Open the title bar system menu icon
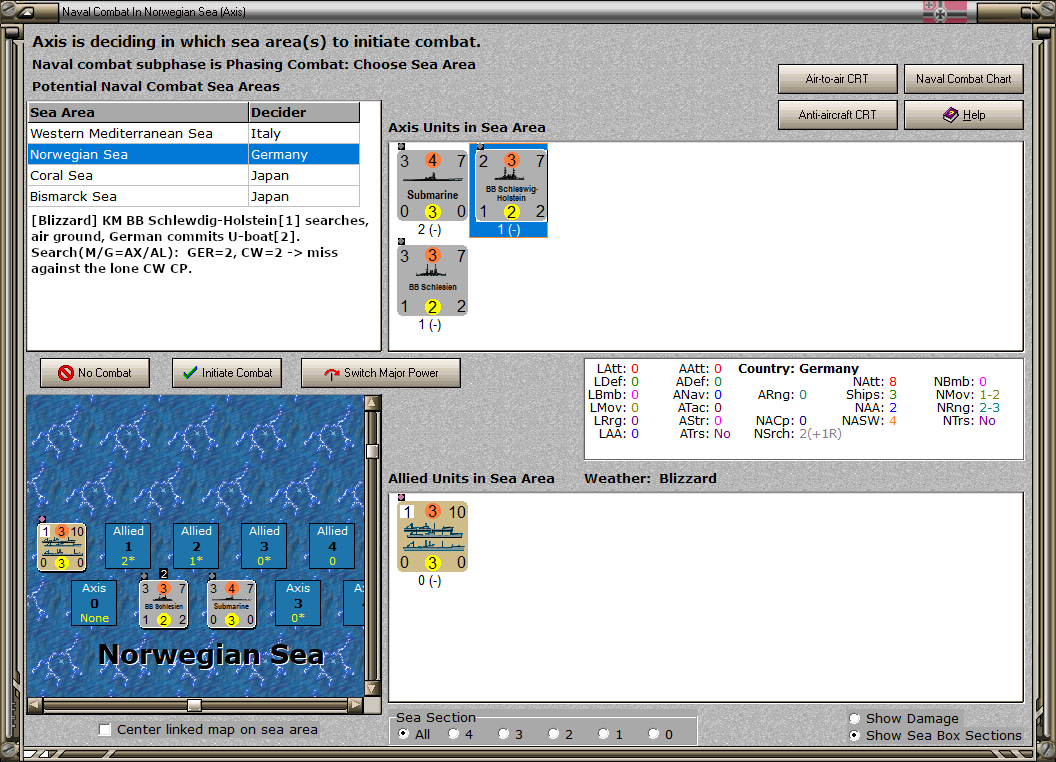1056x762 pixels. coord(26,11)
